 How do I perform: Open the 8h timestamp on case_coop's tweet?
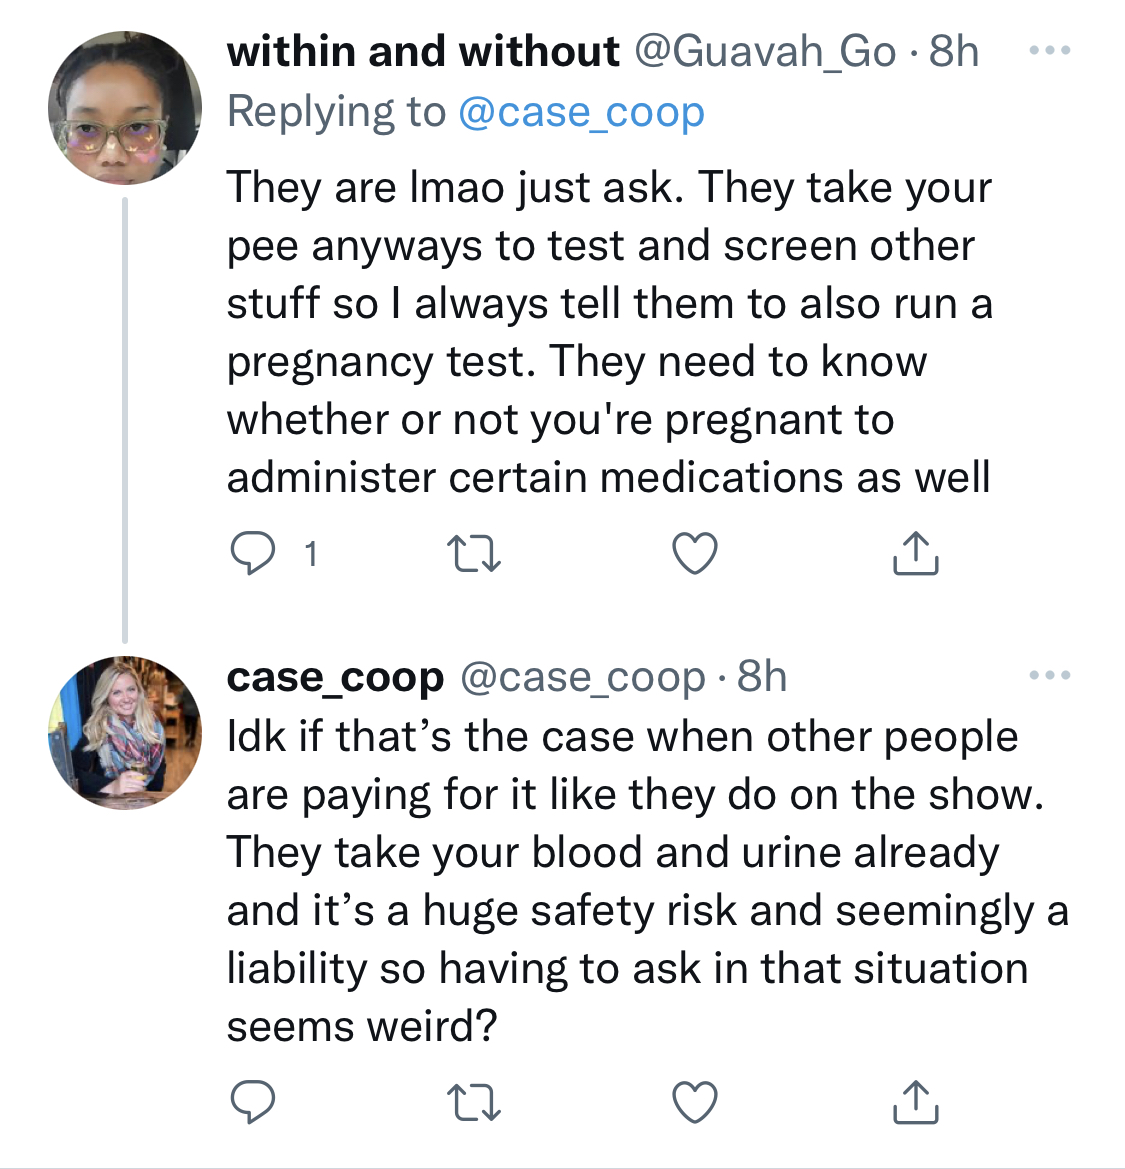click(762, 676)
